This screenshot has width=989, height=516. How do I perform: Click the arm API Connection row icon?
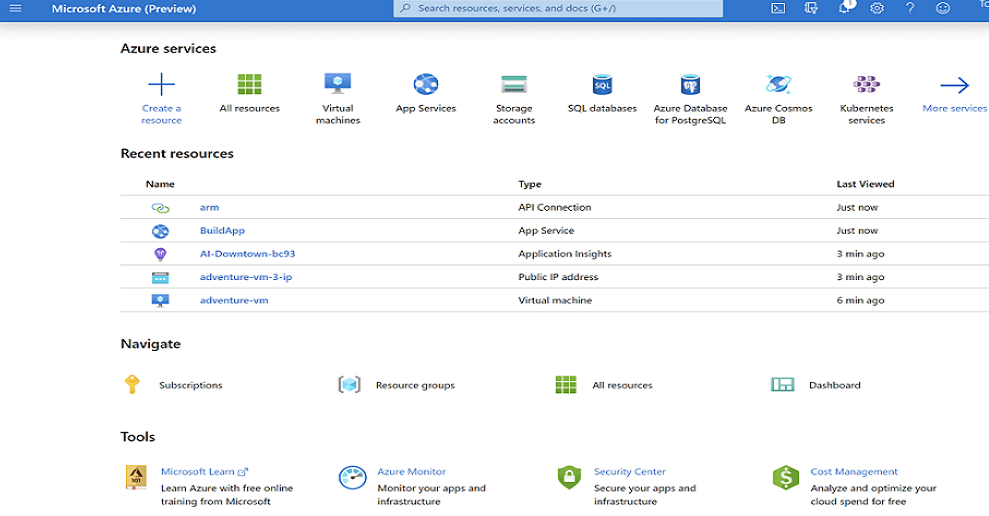click(x=160, y=208)
